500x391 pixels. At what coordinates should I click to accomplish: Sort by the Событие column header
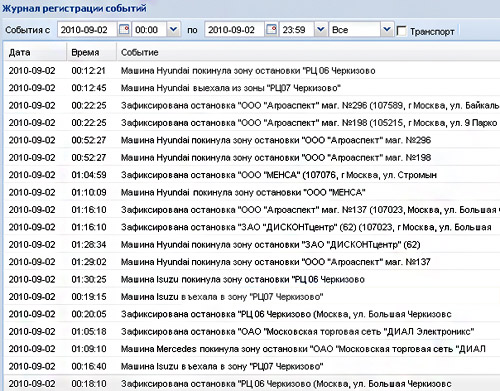(x=308, y=52)
